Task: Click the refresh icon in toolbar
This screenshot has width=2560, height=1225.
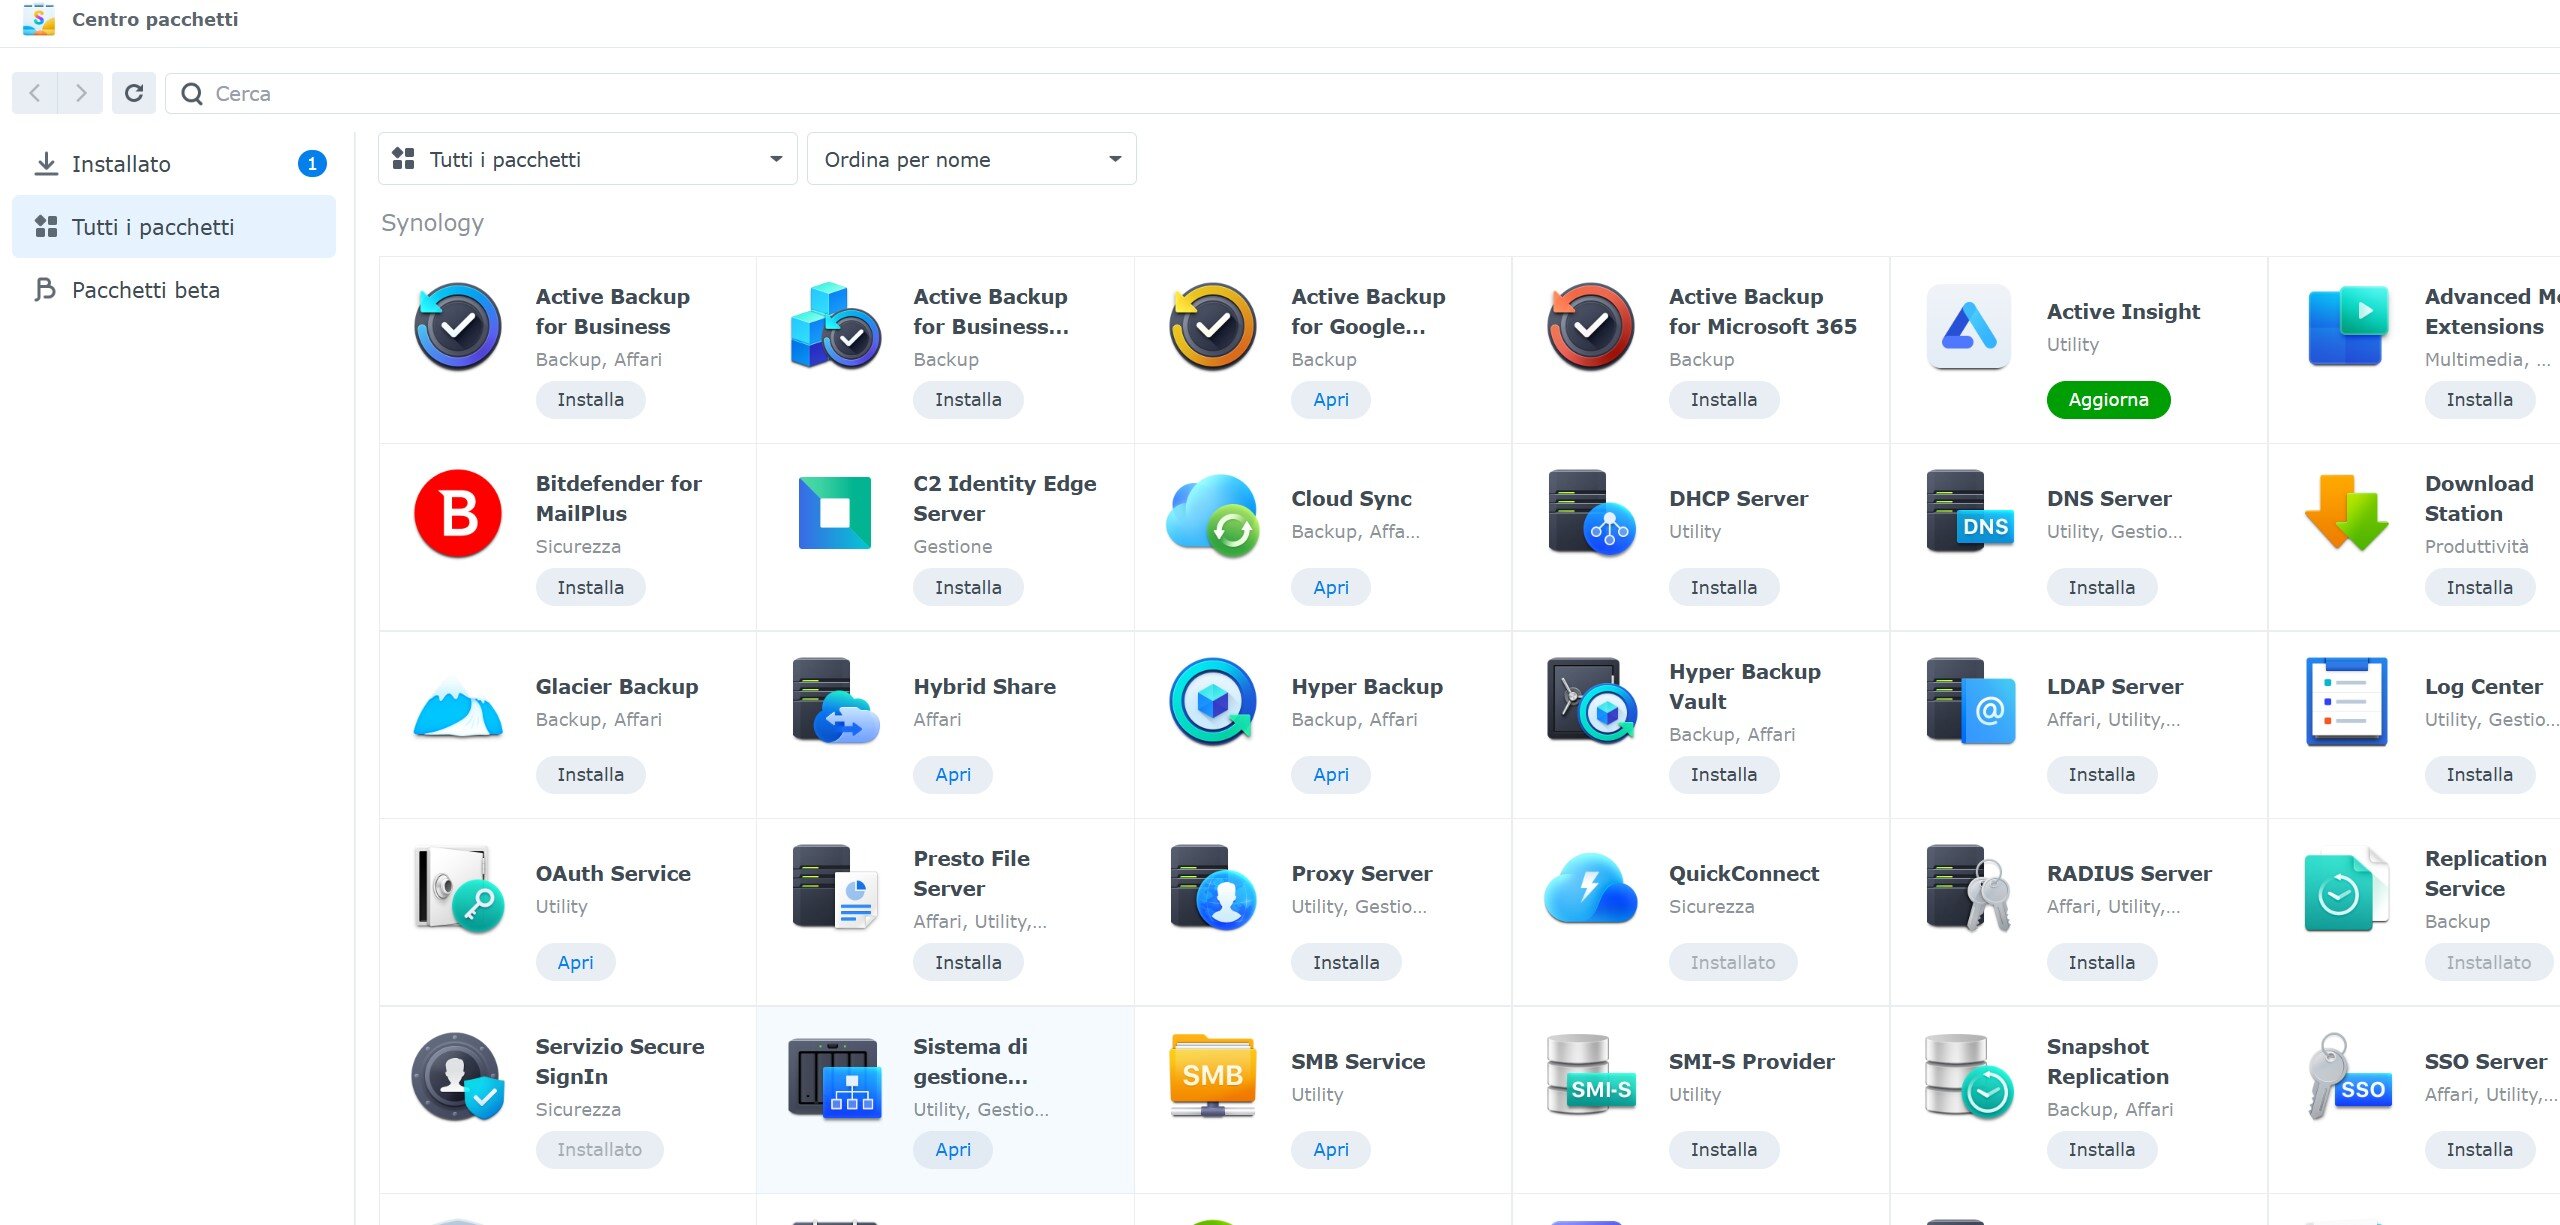Action: [133, 93]
